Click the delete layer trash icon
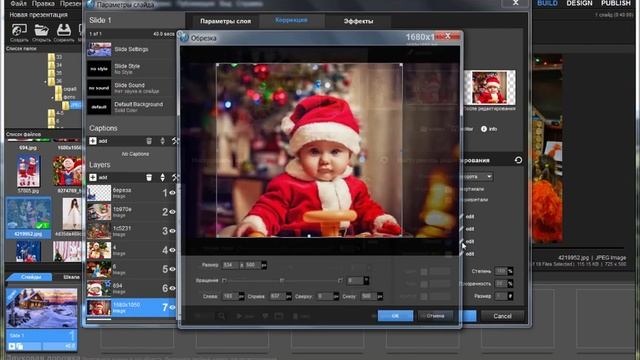 (149, 178)
